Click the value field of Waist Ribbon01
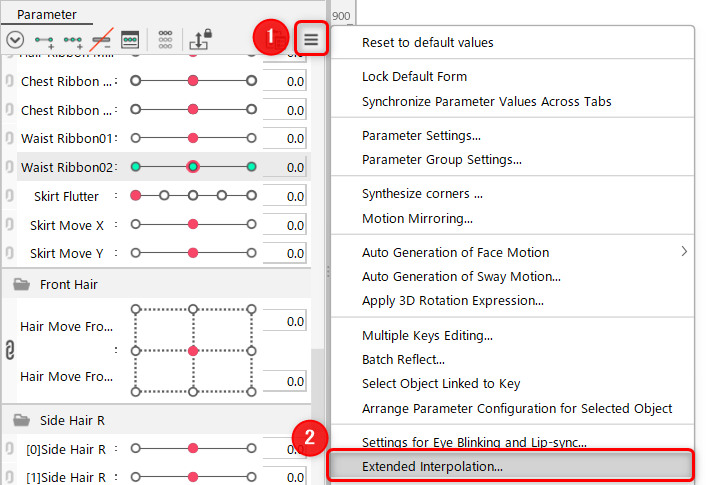Image resolution: width=707 pixels, height=485 pixels. pos(285,138)
